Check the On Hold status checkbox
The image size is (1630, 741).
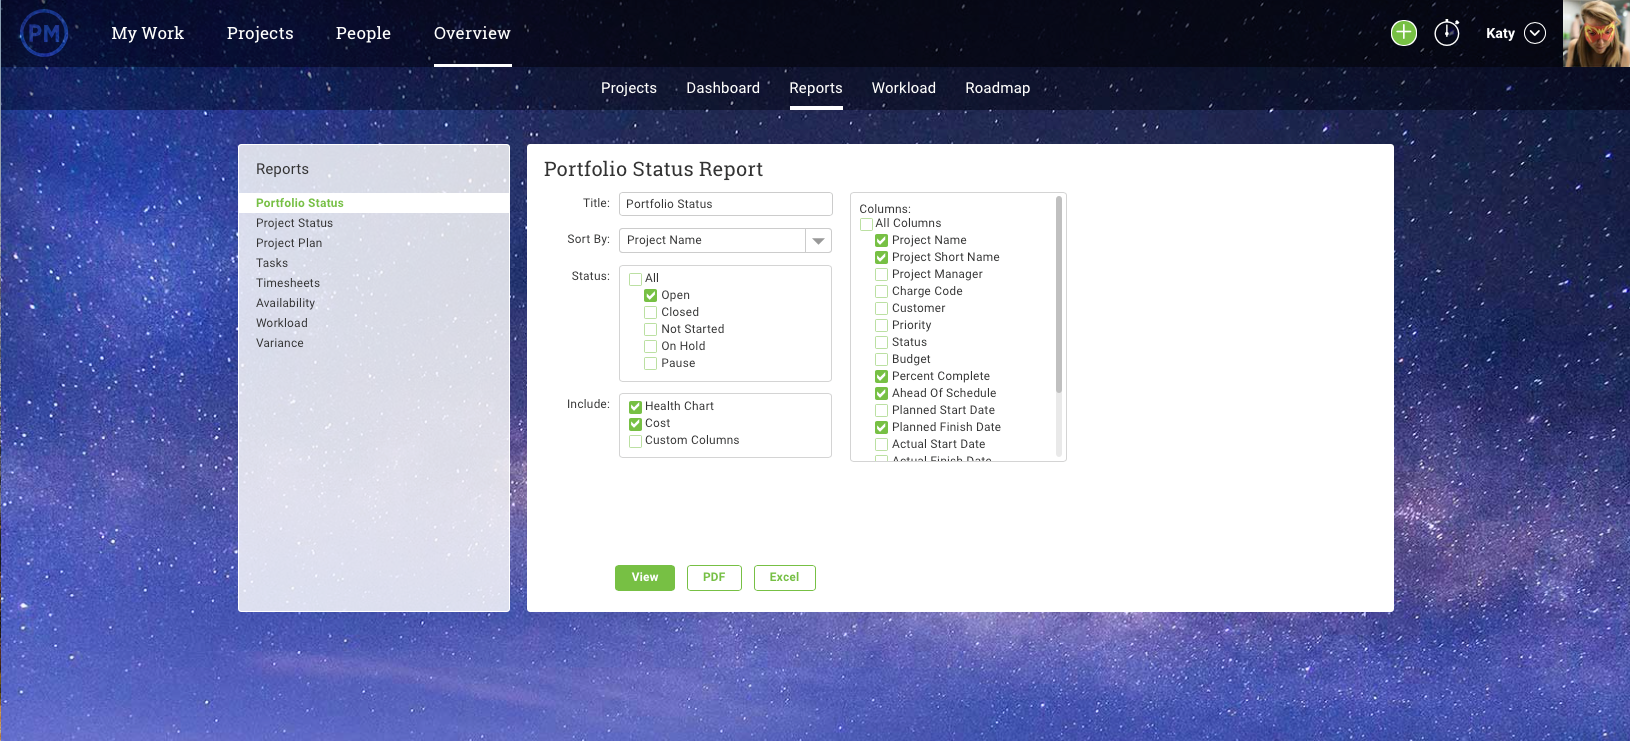coord(651,347)
